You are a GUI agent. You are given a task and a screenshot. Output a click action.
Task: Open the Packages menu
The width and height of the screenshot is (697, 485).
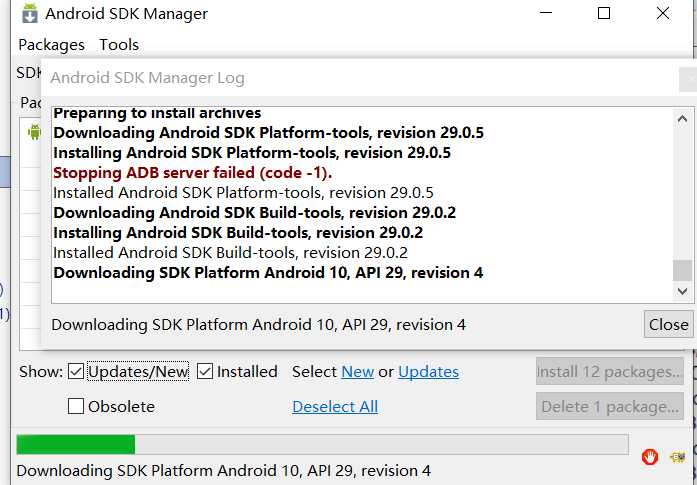coord(52,44)
